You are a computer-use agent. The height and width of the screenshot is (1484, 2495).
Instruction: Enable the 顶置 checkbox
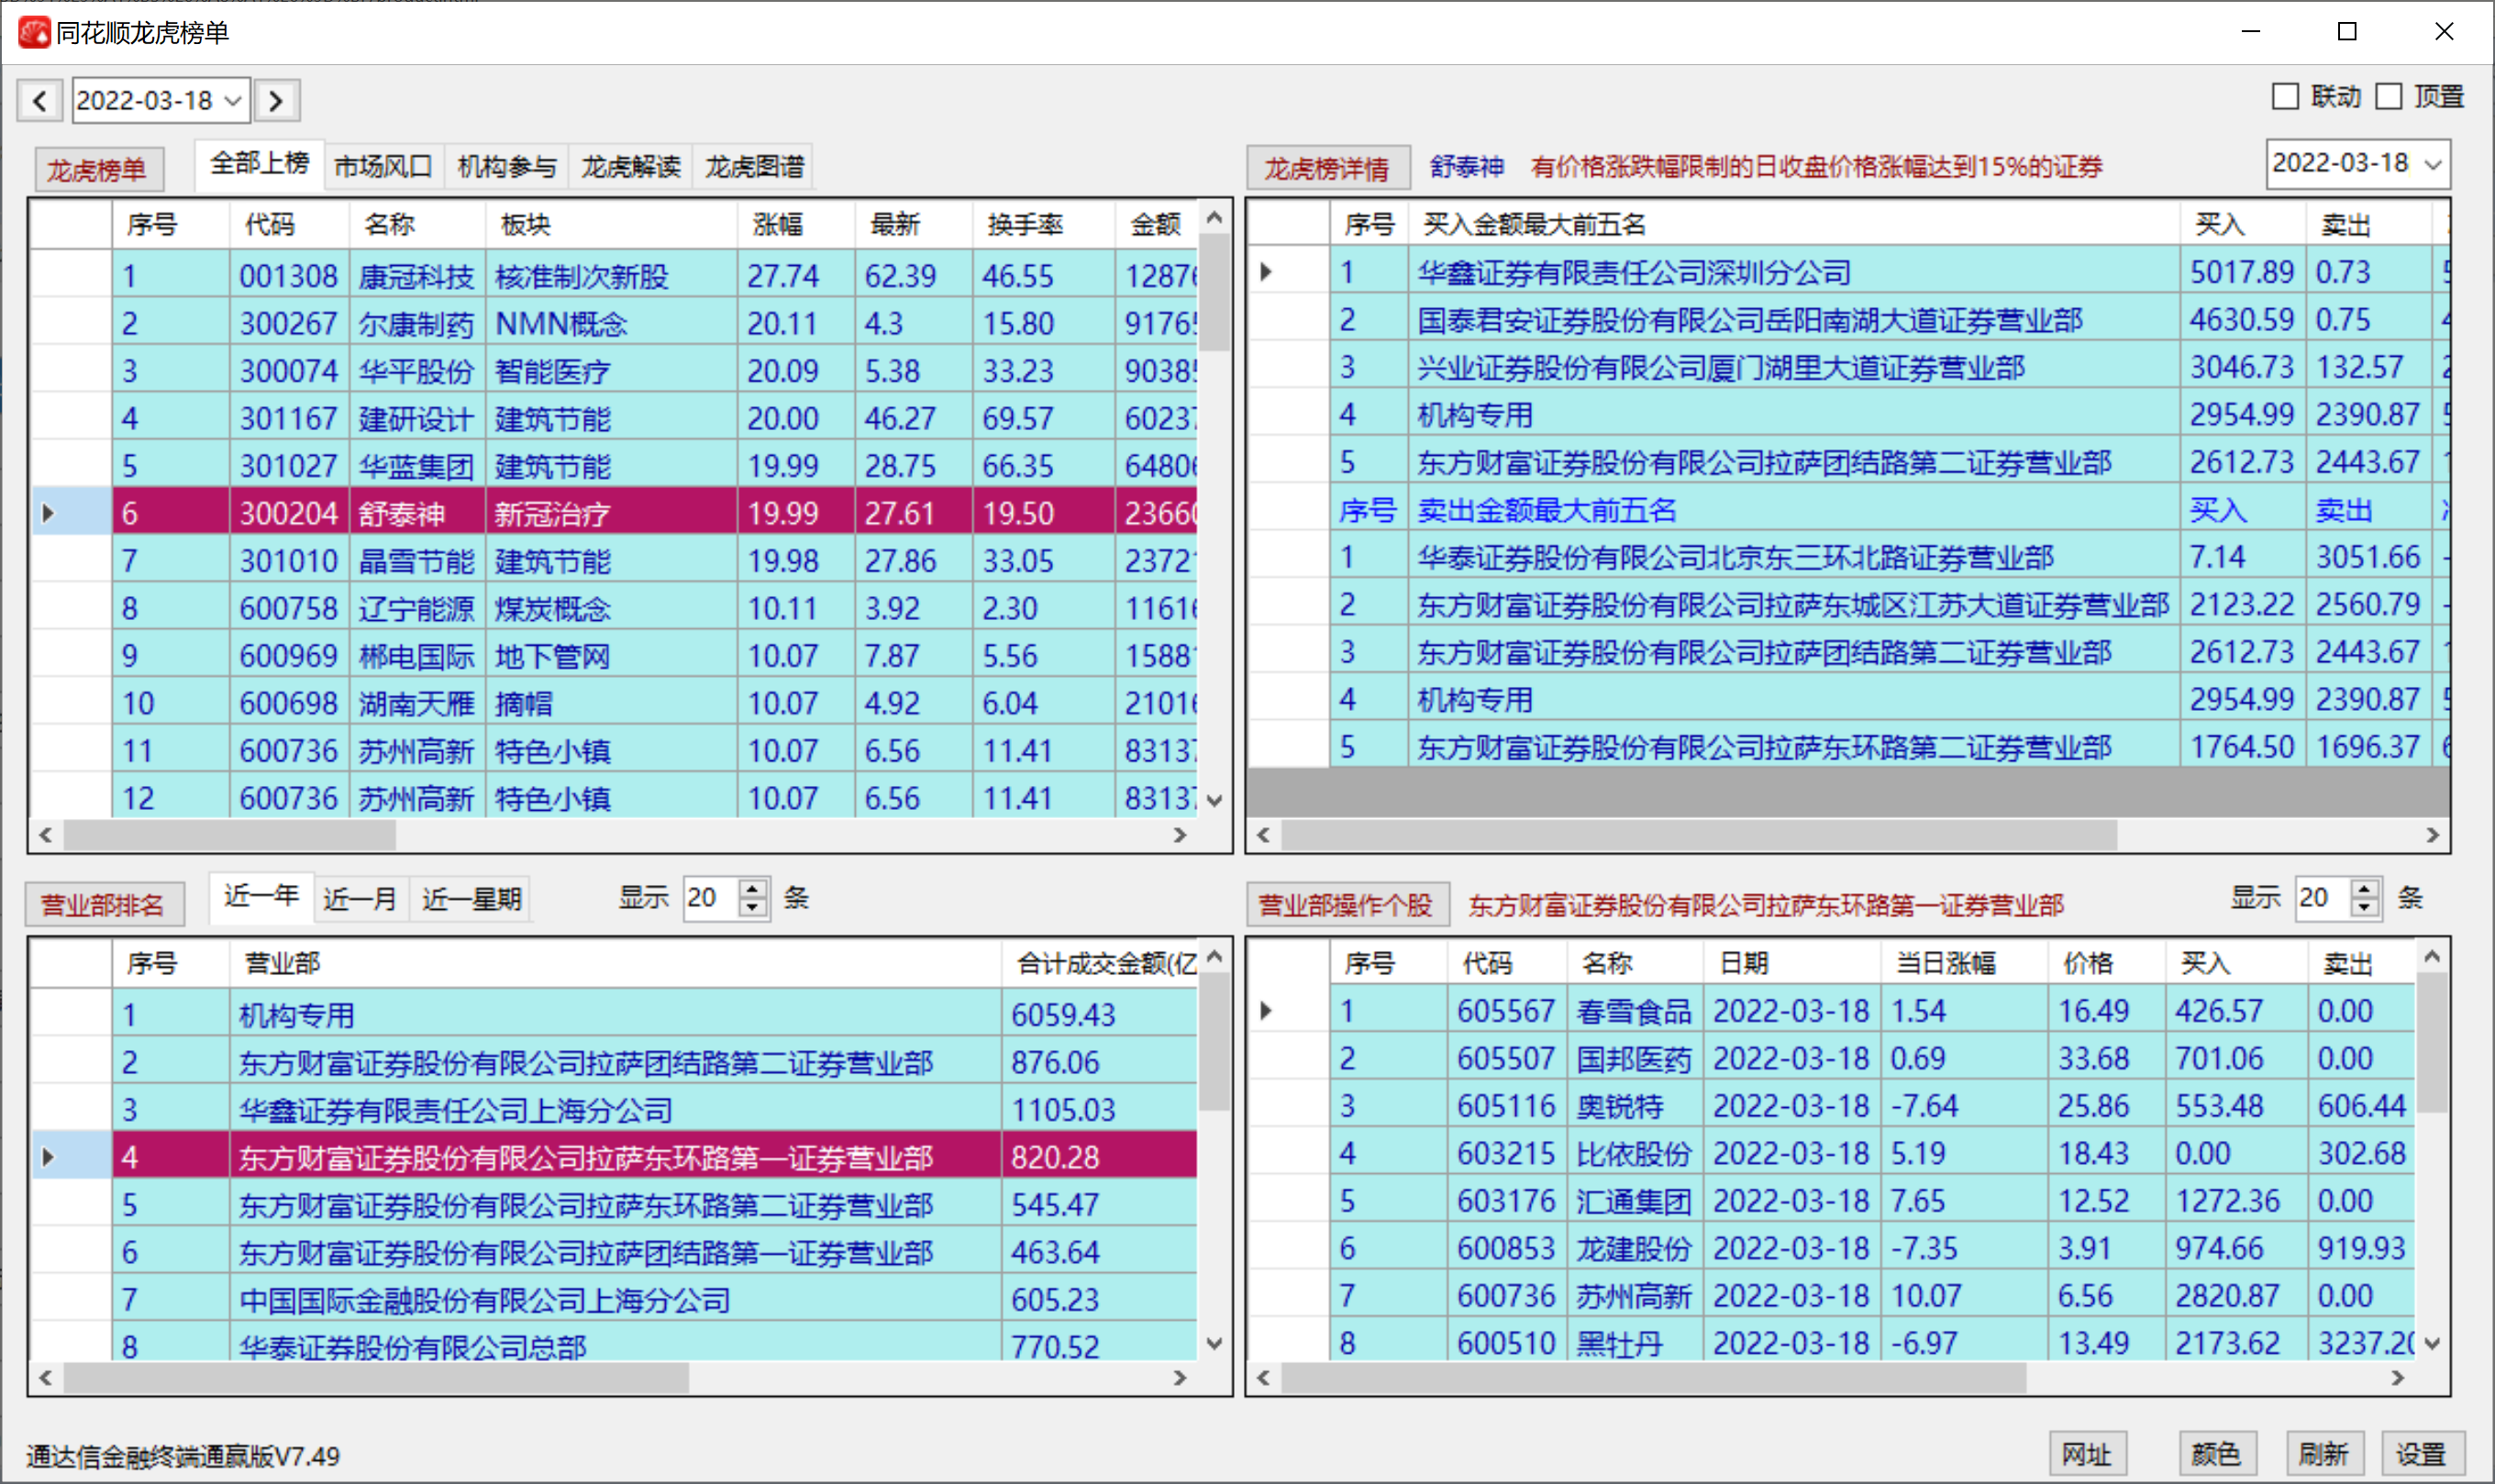point(2389,97)
